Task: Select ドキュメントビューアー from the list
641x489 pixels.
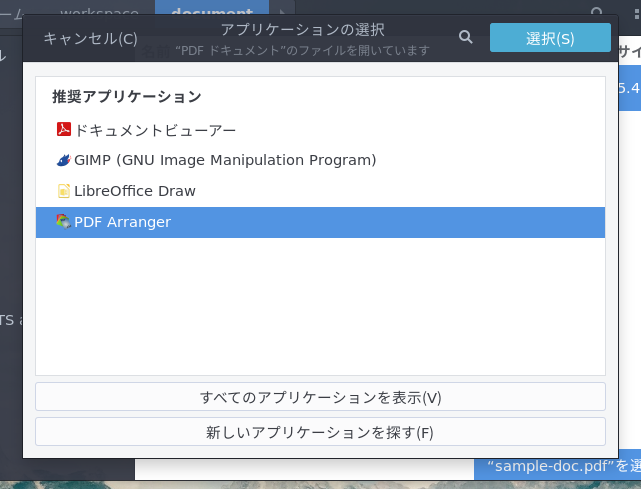Action: tap(320, 130)
